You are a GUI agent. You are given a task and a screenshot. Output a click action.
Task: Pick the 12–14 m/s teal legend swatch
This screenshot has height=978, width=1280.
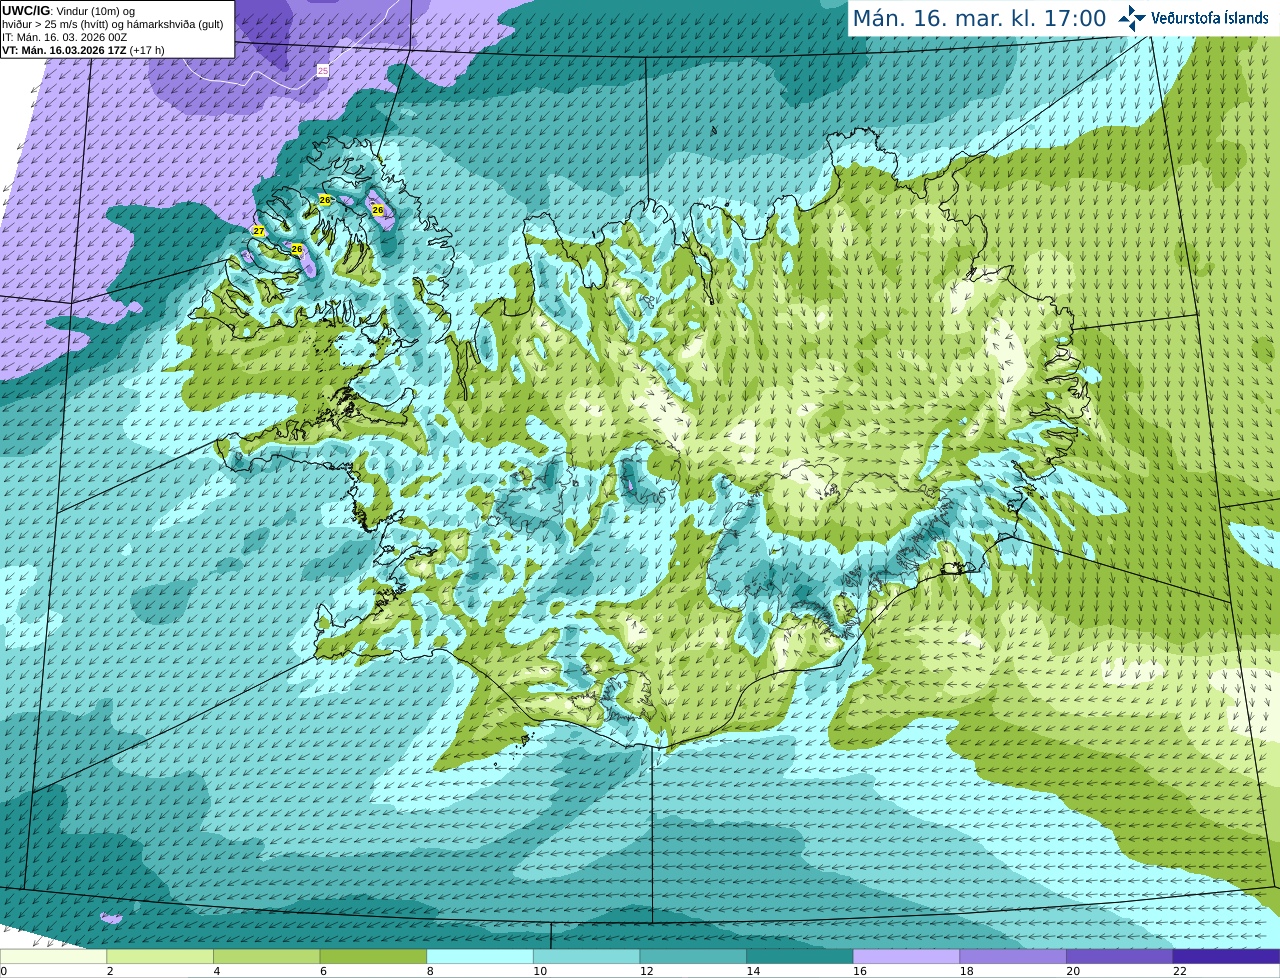[693, 957]
